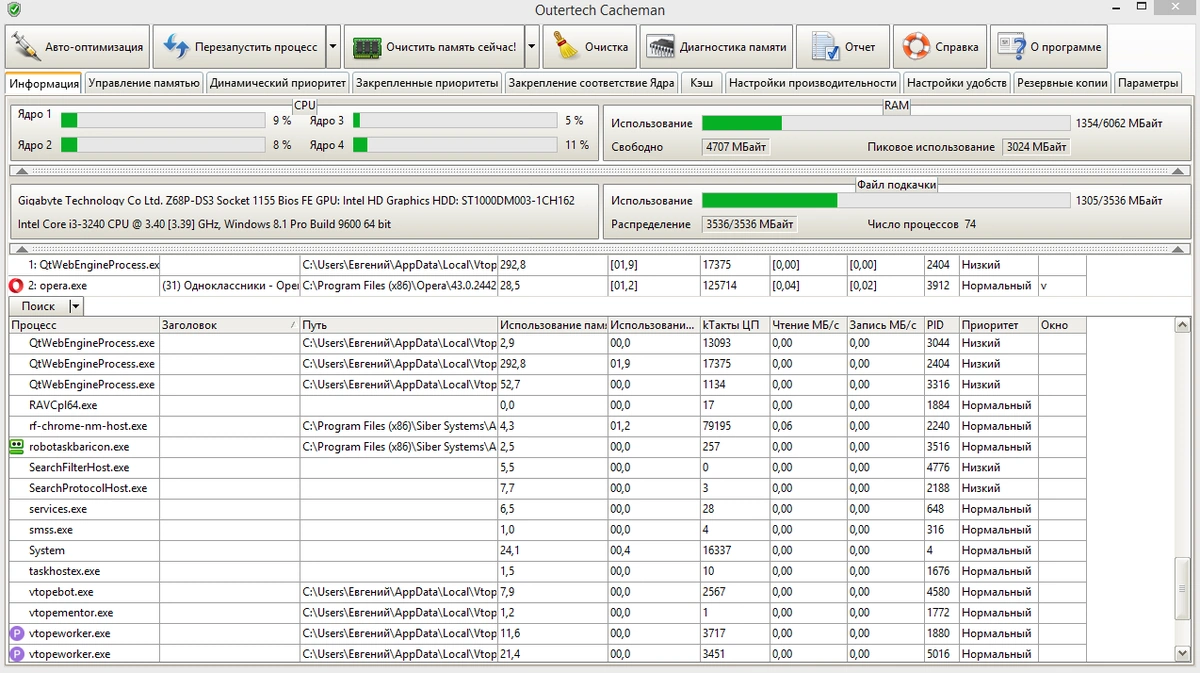Select the smss.exe process
Viewport: 1200px width, 673px height.
click(547, 530)
